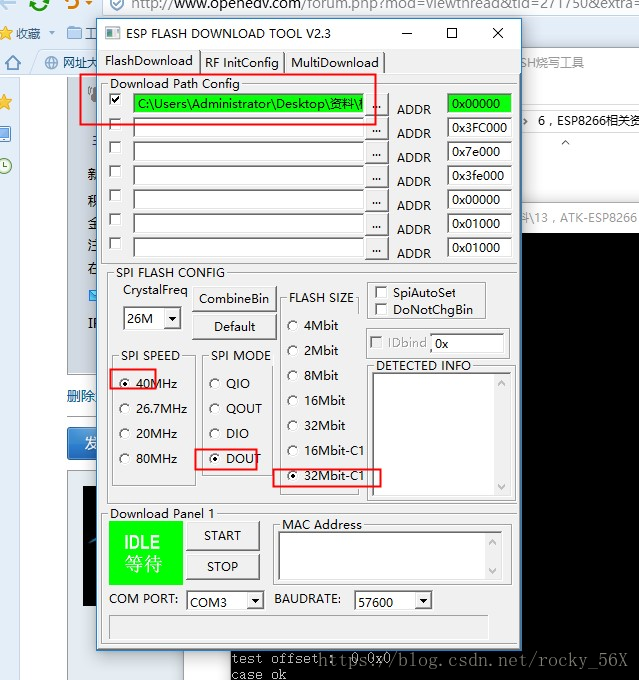
Task: Click the green IDLE status indicator
Action: 146,553
